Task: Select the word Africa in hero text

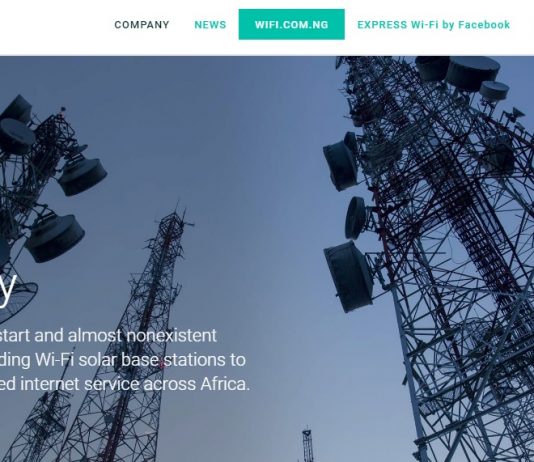Action: click(x=225, y=384)
